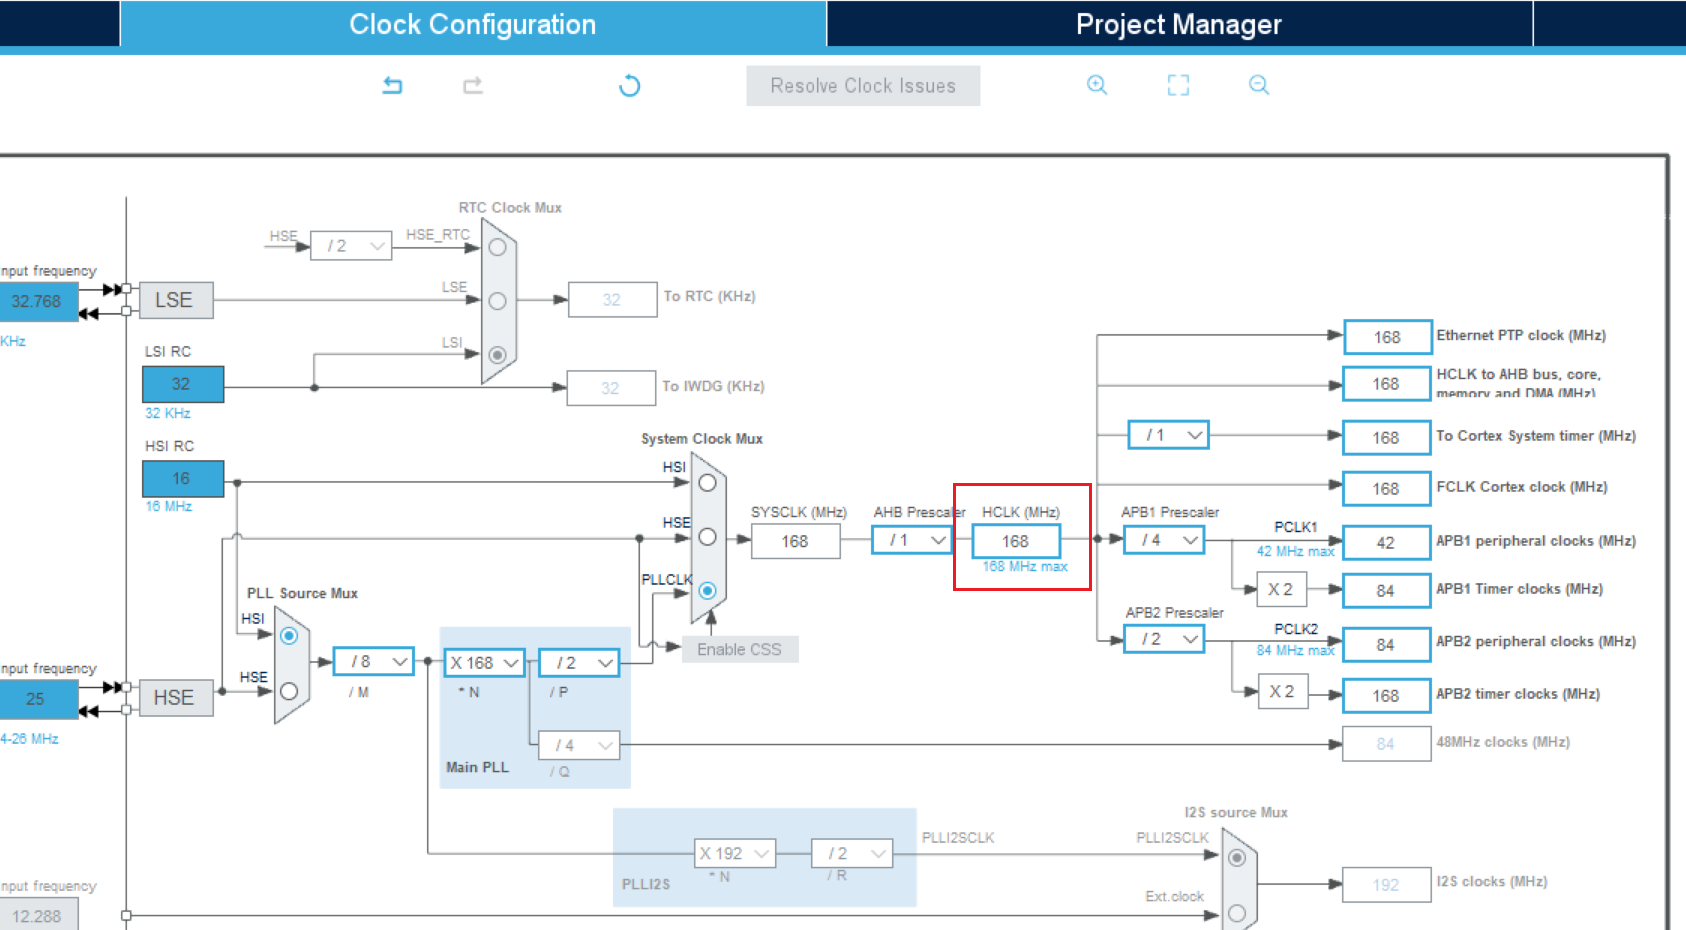
Task: Click Enable CSS button
Action: (x=739, y=649)
